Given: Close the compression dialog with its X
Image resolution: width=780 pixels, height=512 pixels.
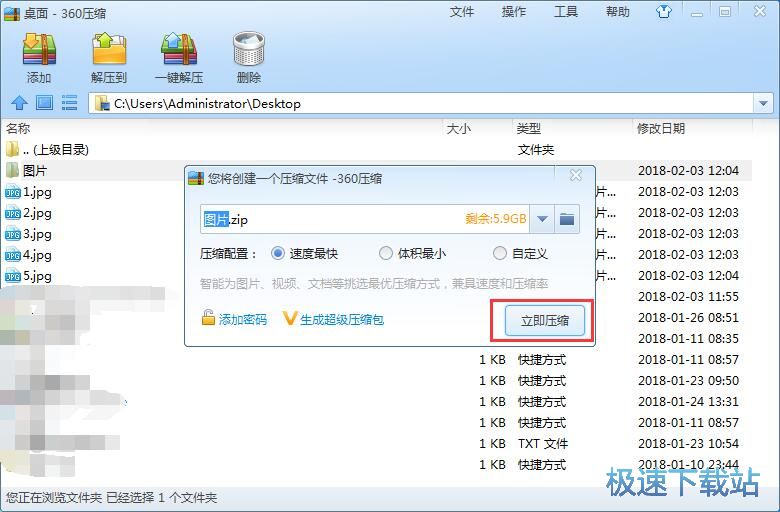Looking at the screenshot, I should point(576,175).
